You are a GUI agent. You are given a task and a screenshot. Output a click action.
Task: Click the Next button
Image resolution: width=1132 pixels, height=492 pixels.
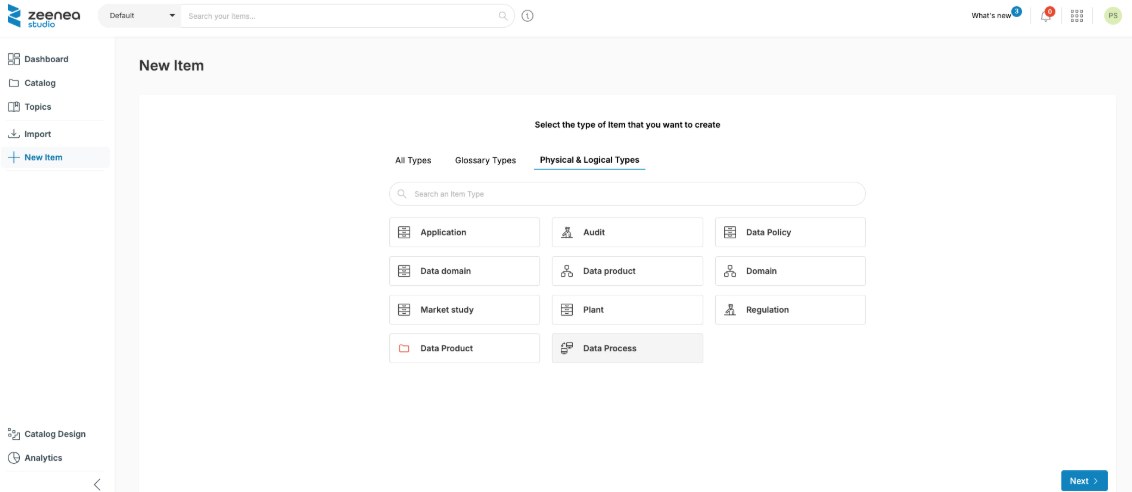1084,481
